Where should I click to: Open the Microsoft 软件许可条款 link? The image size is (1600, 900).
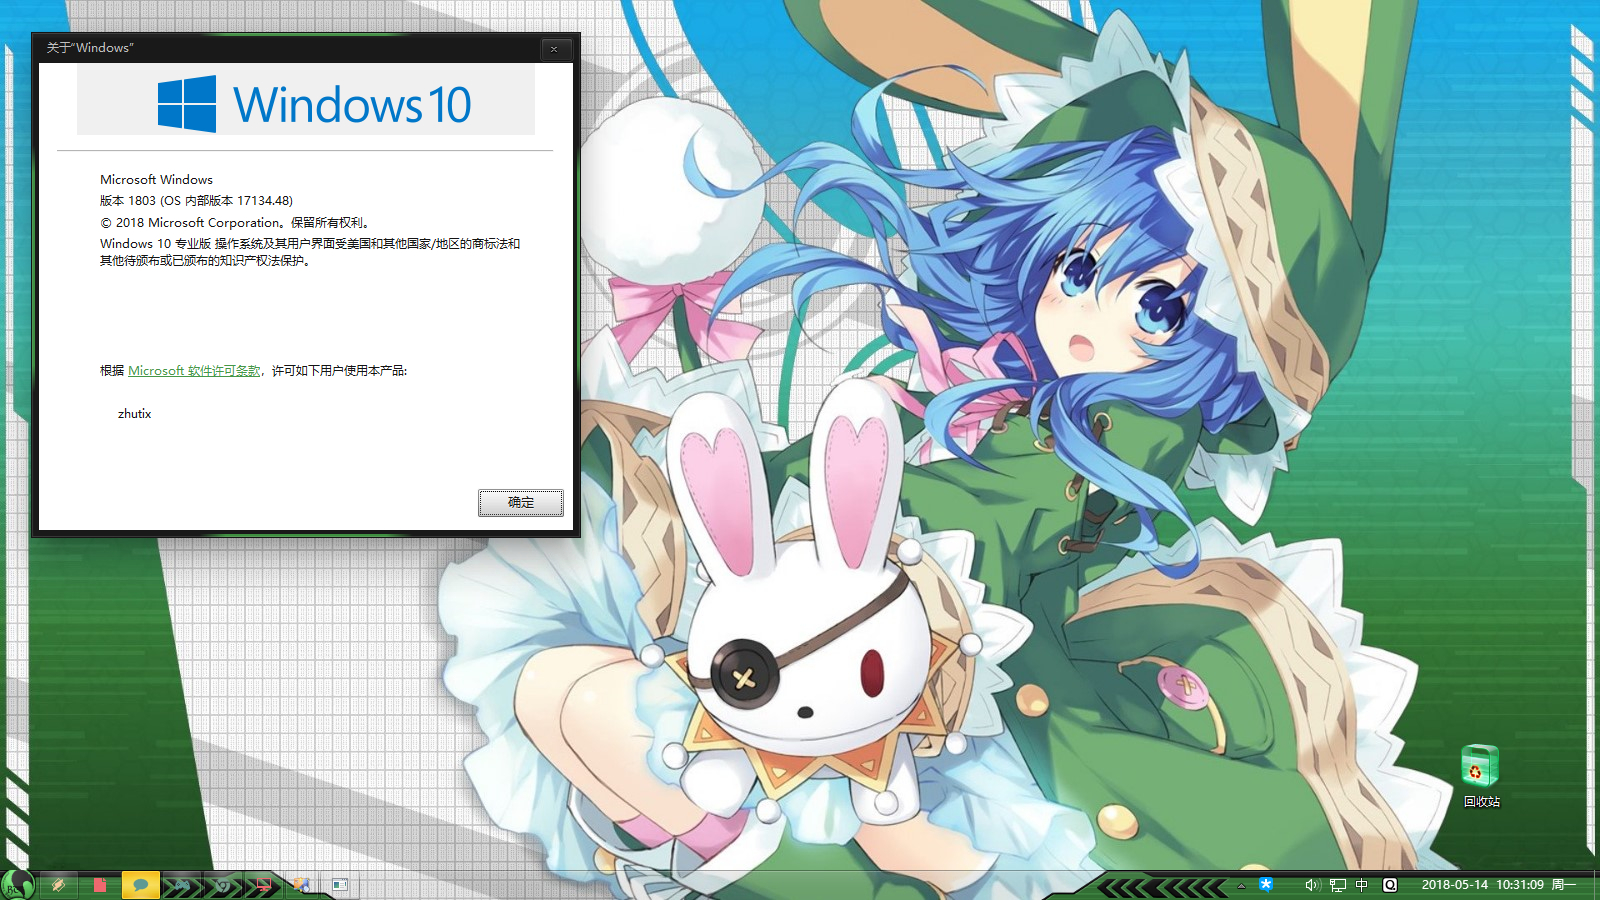coord(194,371)
